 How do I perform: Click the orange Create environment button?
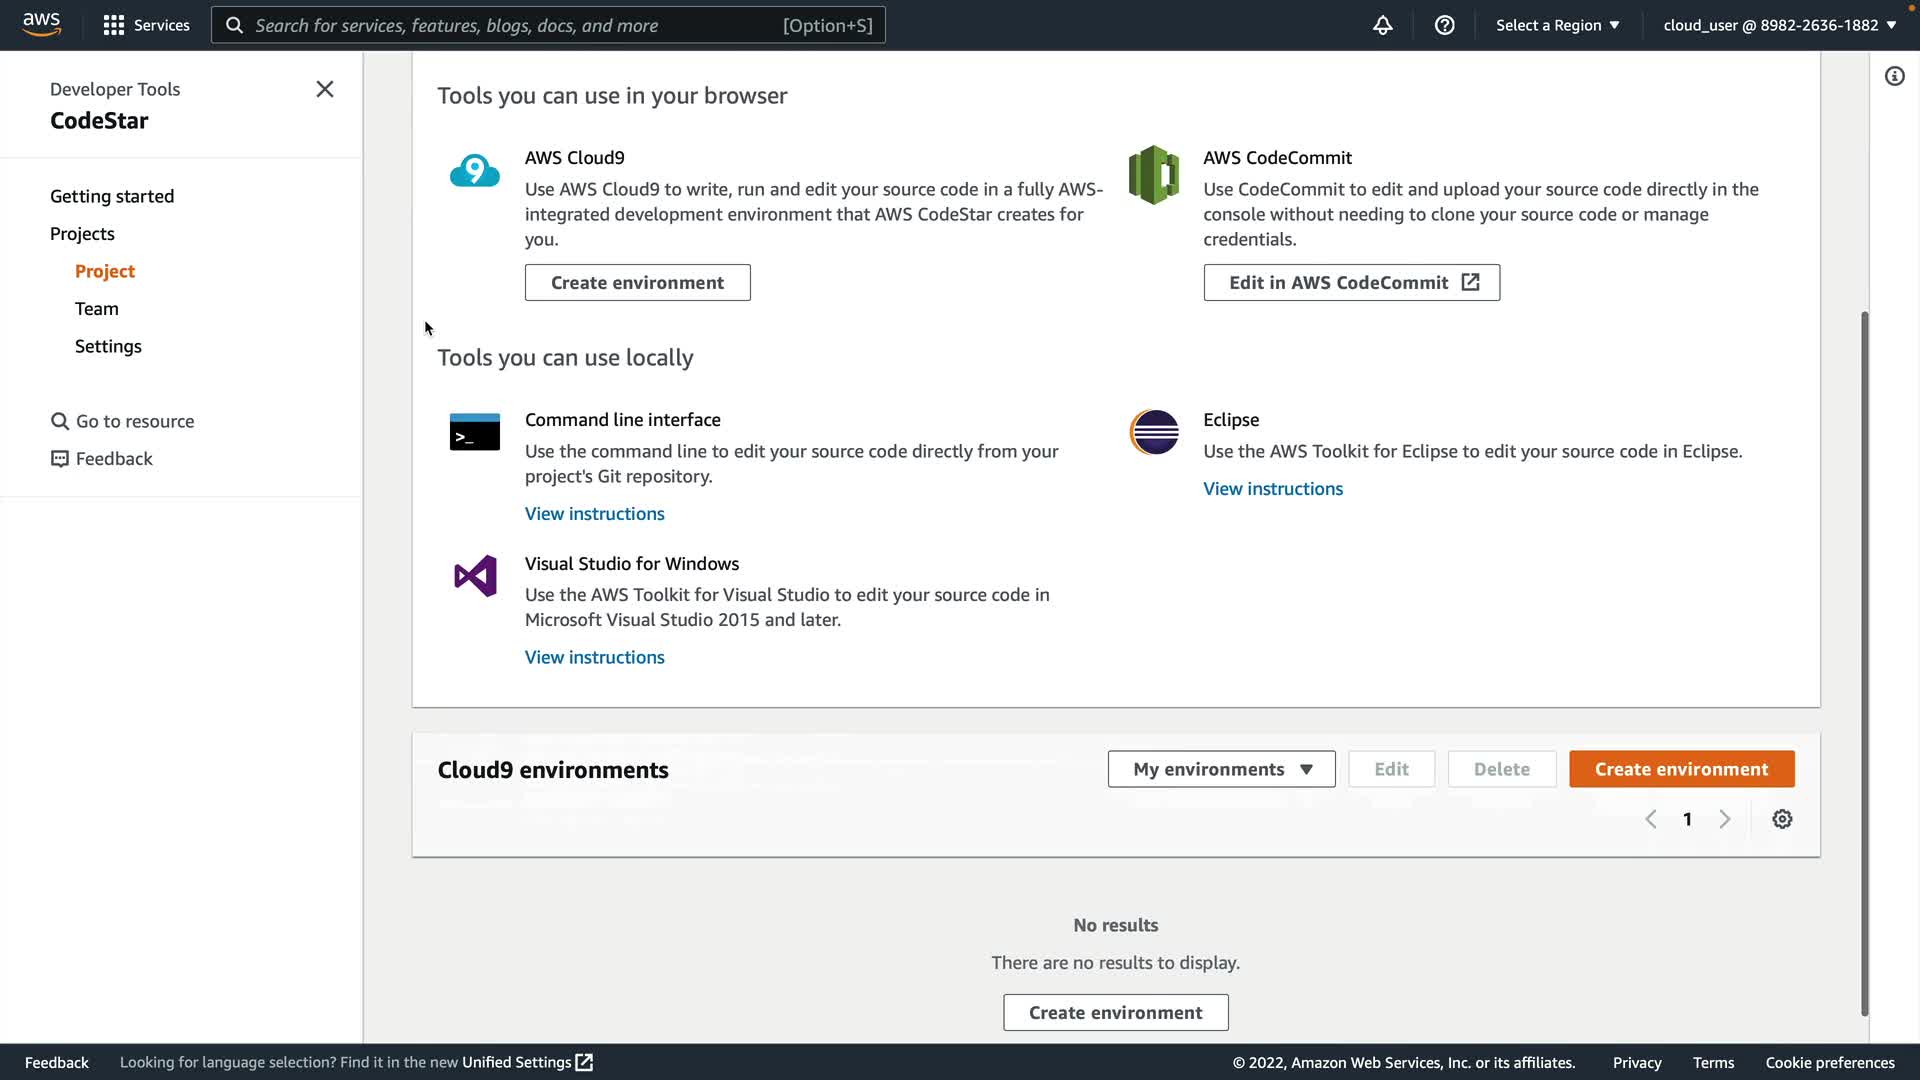1681,769
